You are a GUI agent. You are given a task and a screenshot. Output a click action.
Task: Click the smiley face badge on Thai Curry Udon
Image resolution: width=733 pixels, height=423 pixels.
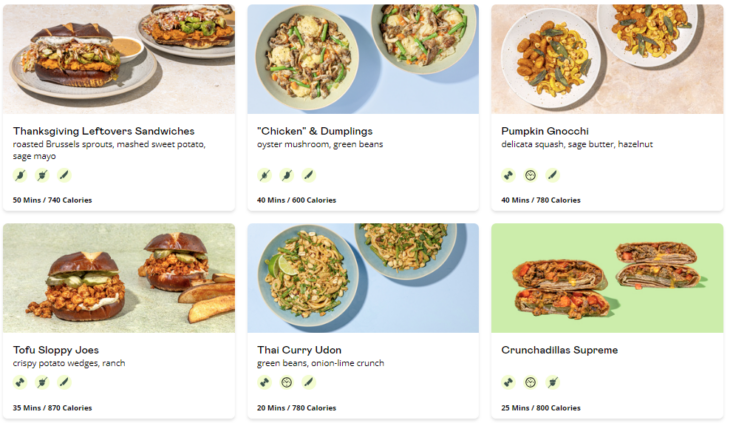[286, 382]
